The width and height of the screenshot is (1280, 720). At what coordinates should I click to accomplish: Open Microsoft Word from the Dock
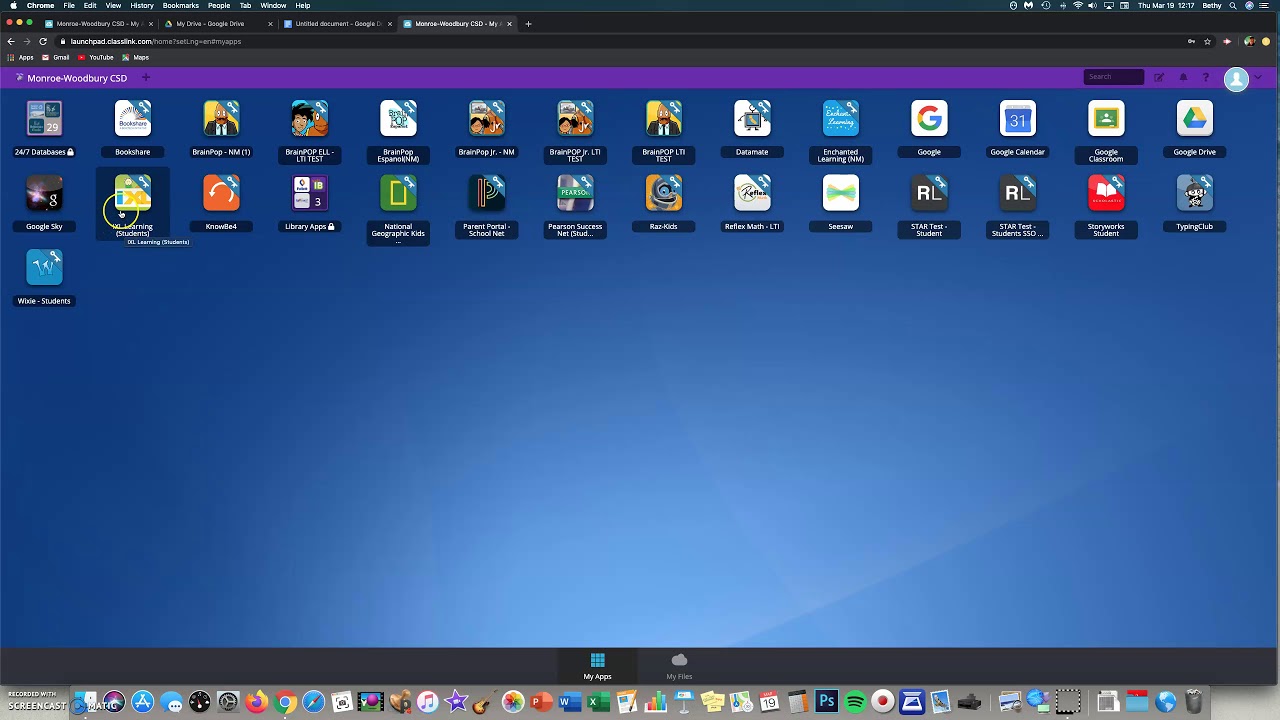(569, 702)
